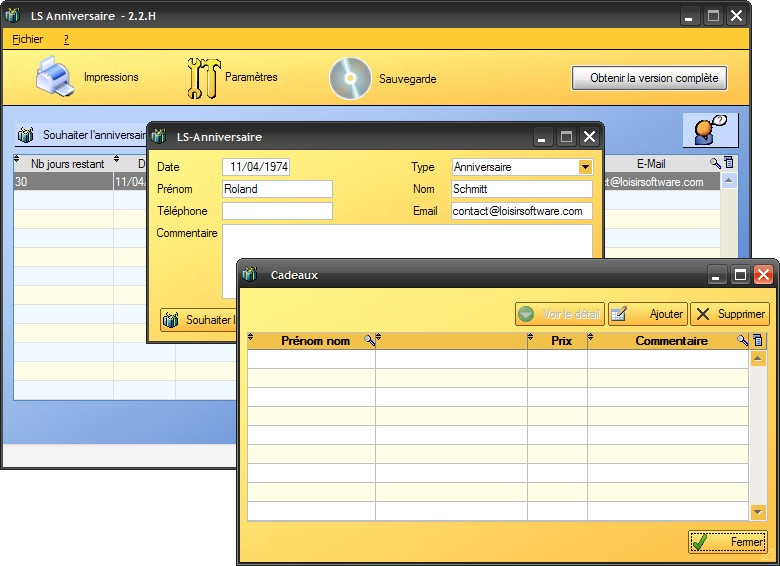Click search icon in Prénom nom column

click(370, 341)
